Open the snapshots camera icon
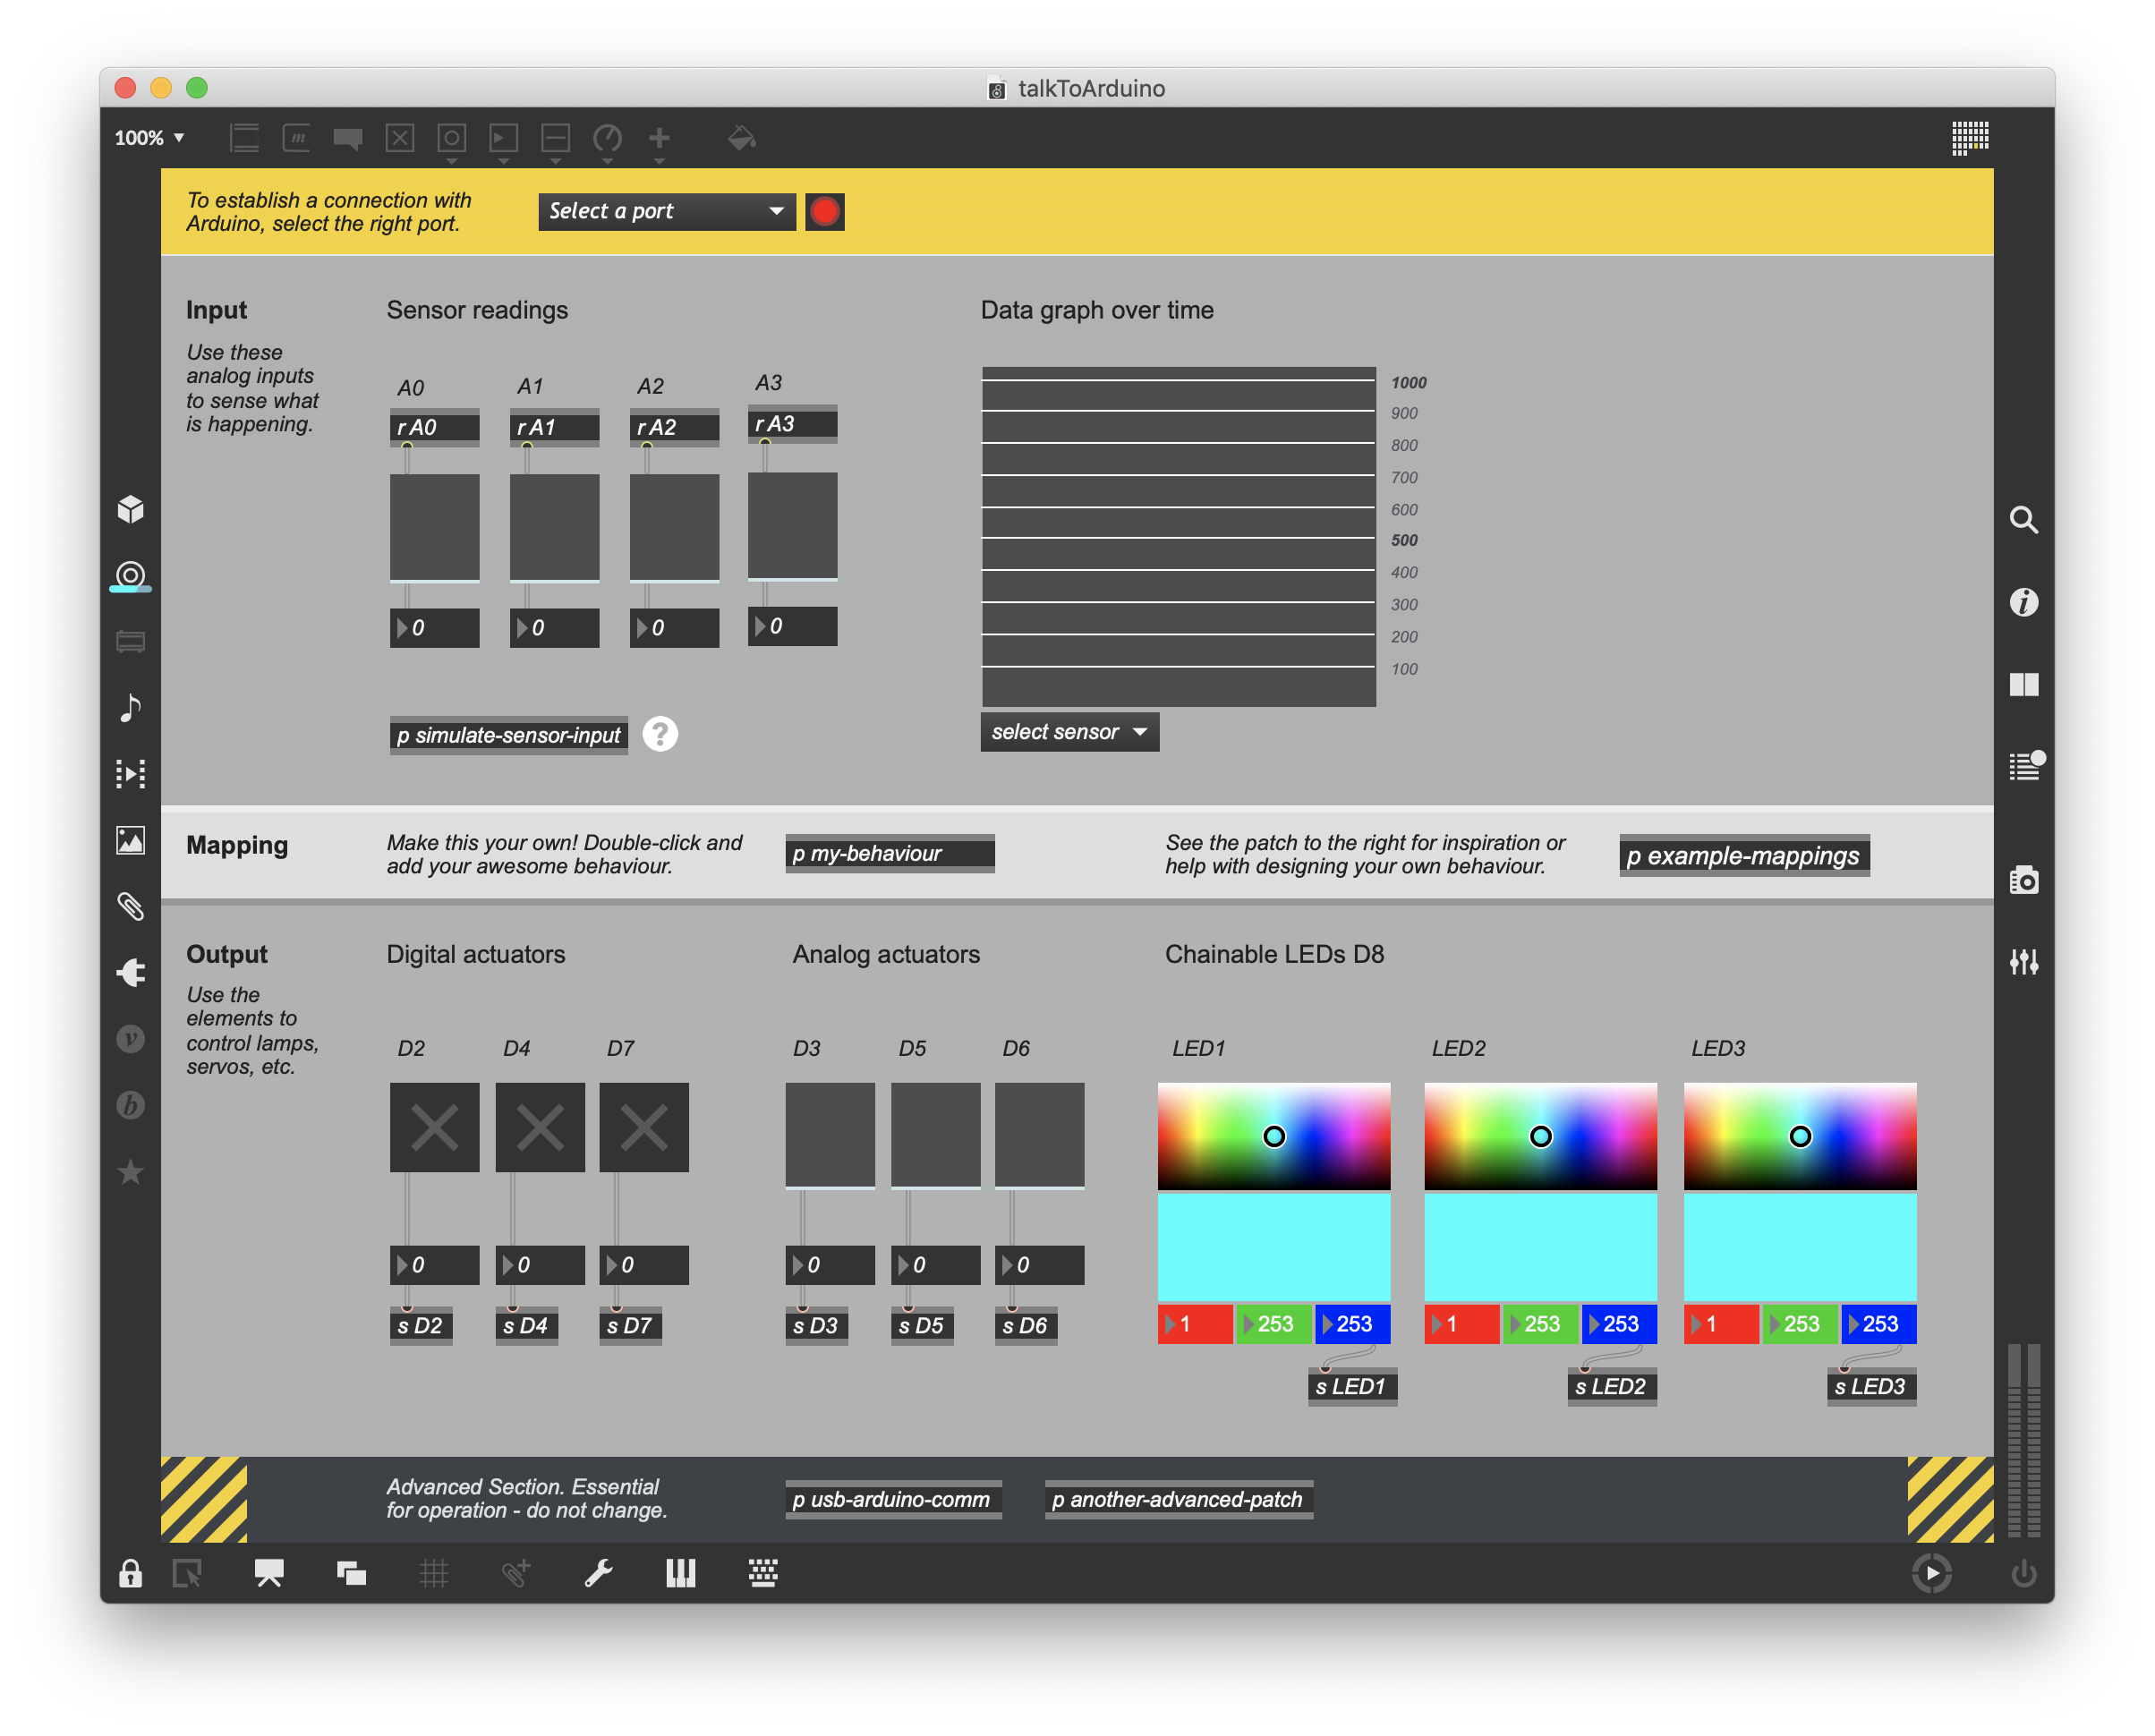 [x=2024, y=880]
